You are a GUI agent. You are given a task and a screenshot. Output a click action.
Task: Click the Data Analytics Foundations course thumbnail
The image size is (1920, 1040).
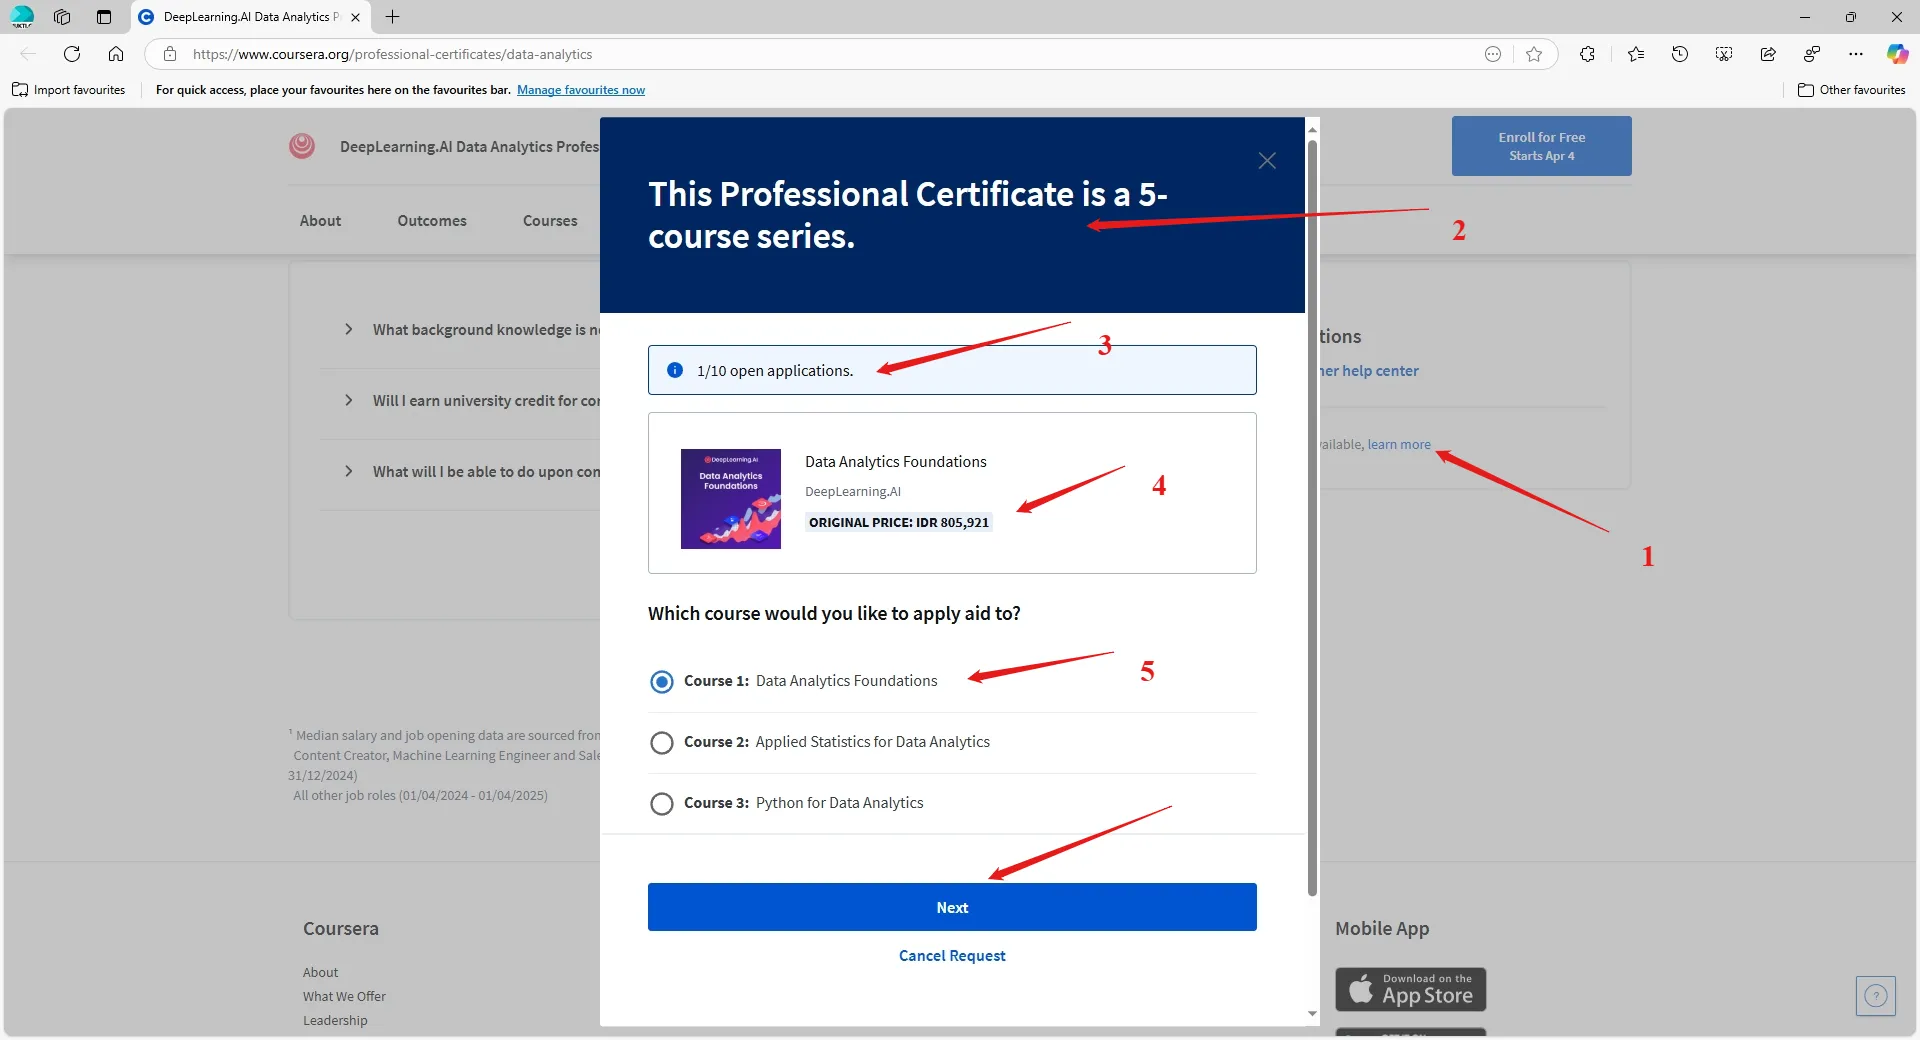tap(731, 499)
